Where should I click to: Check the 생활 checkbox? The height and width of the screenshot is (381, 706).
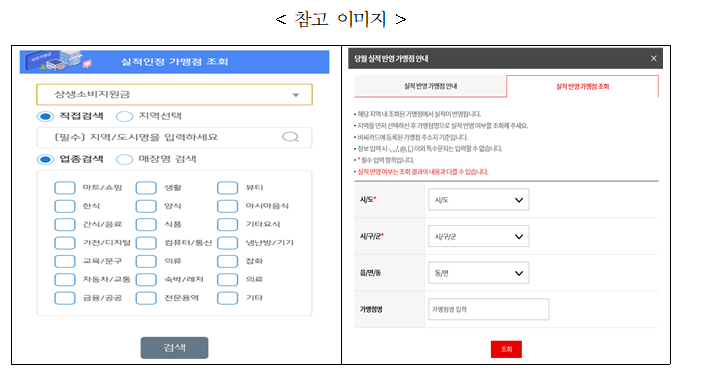point(146,188)
